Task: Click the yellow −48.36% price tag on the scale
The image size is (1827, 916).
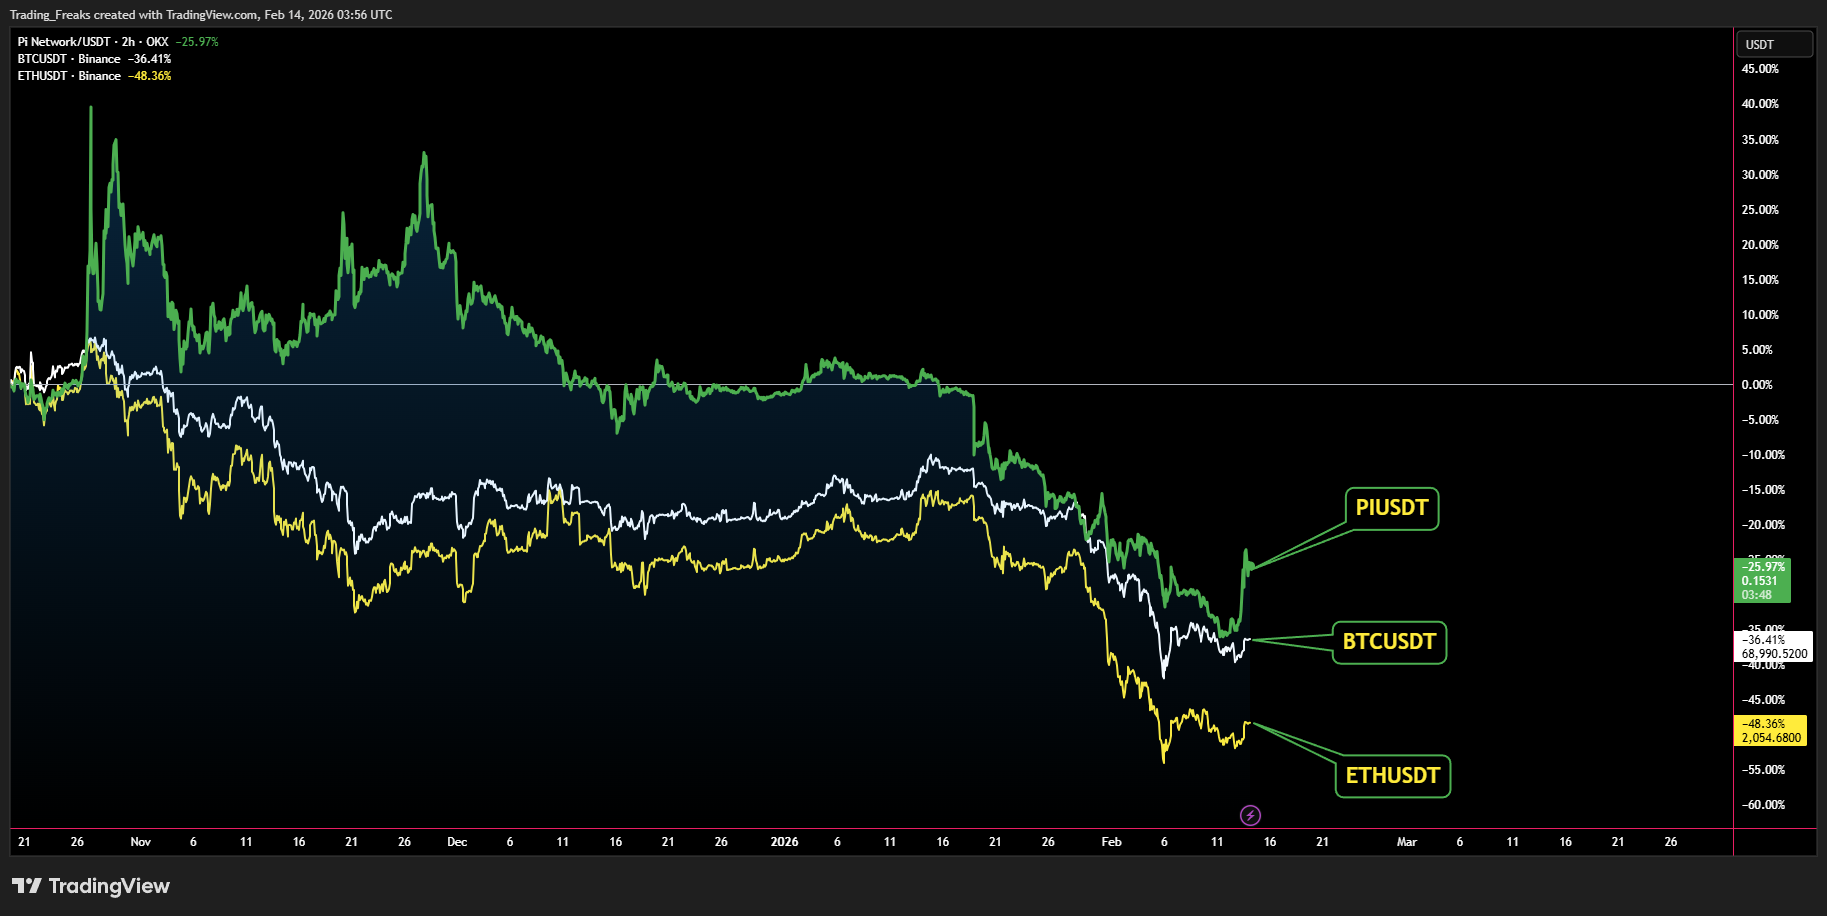Action: coord(1763,725)
